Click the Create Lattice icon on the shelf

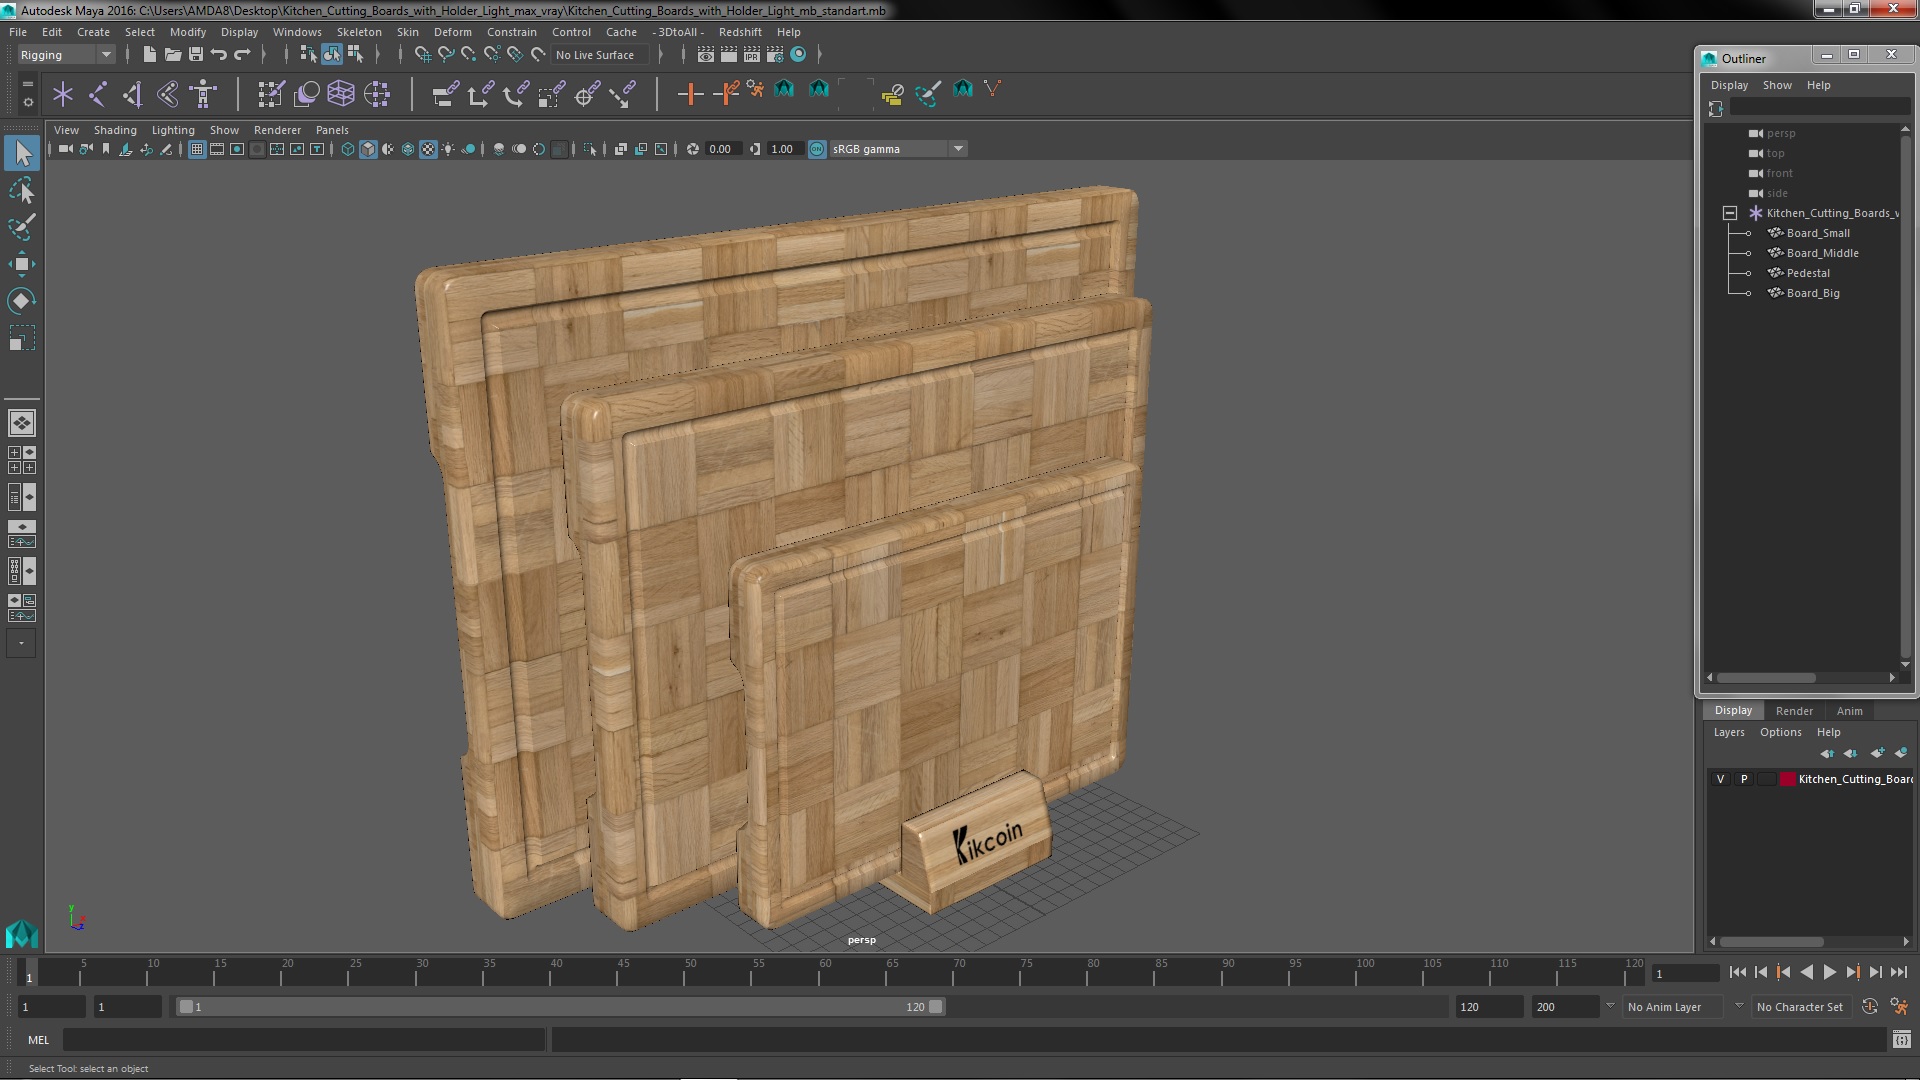[x=341, y=94]
